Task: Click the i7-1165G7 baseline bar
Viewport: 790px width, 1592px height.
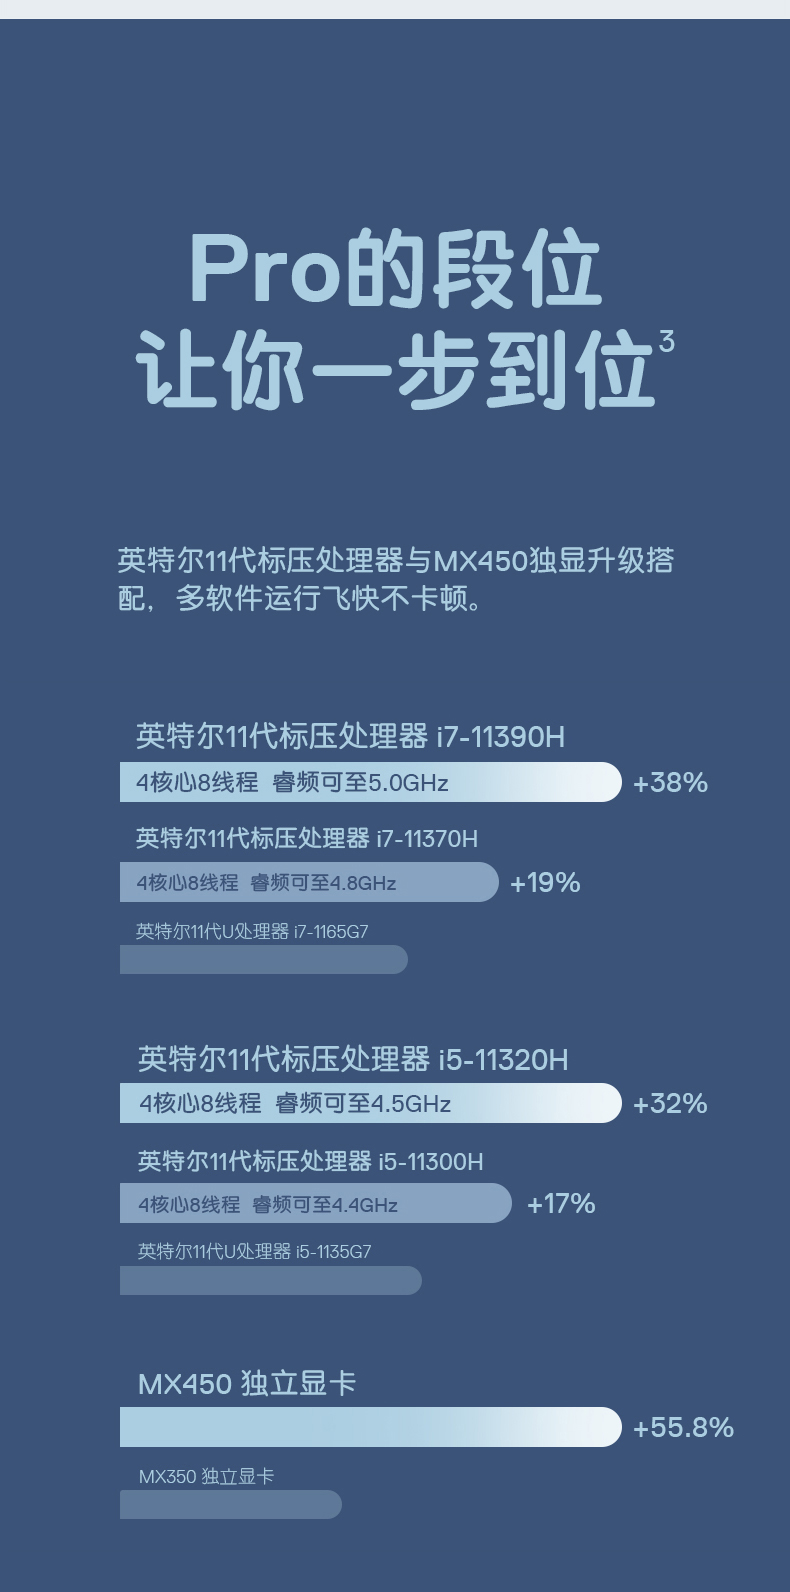Action: (x=264, y=960)
